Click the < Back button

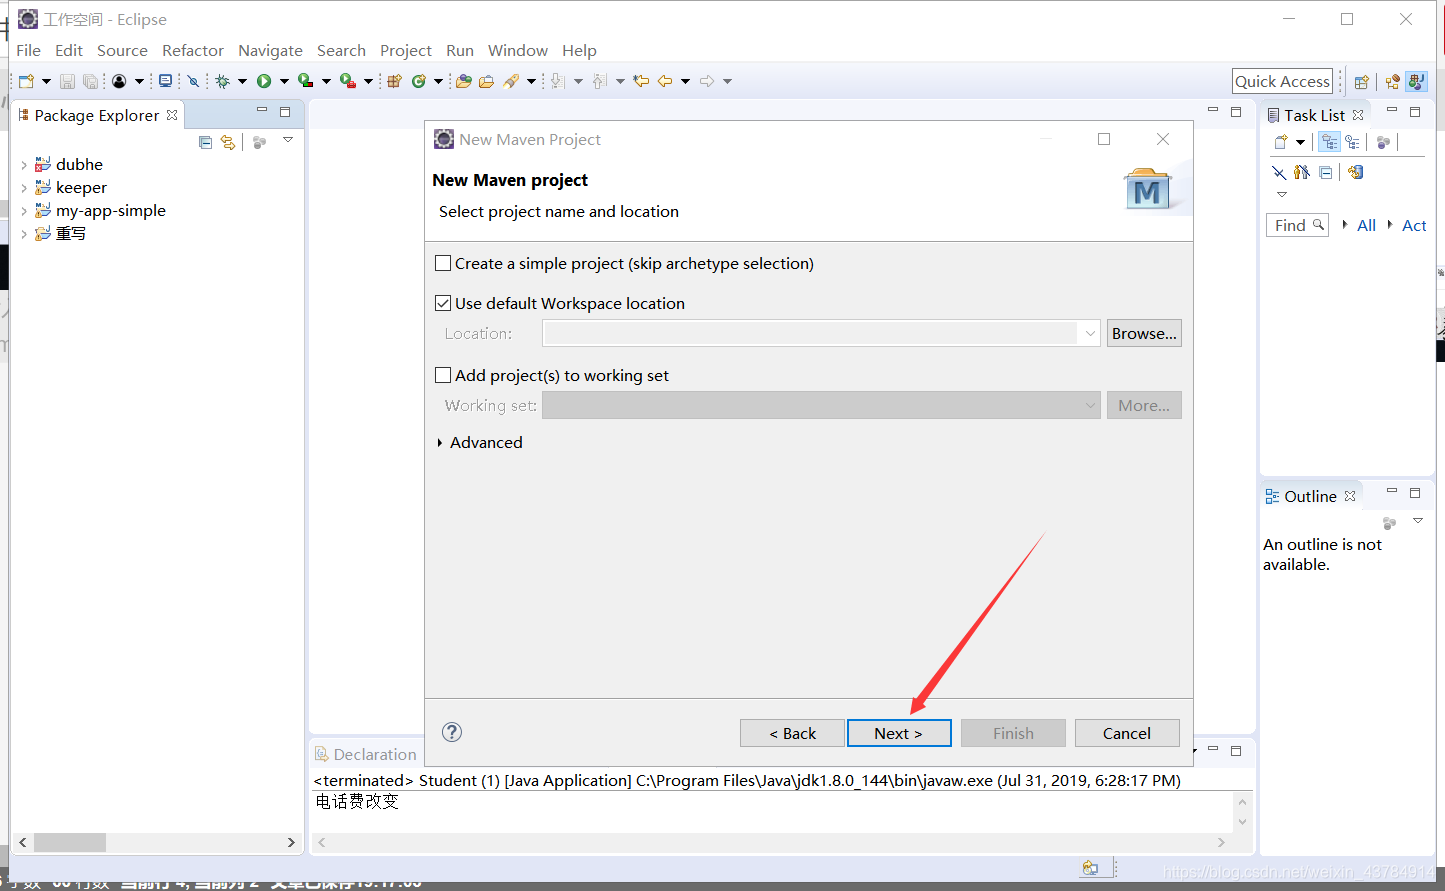[x=792, y=733]
